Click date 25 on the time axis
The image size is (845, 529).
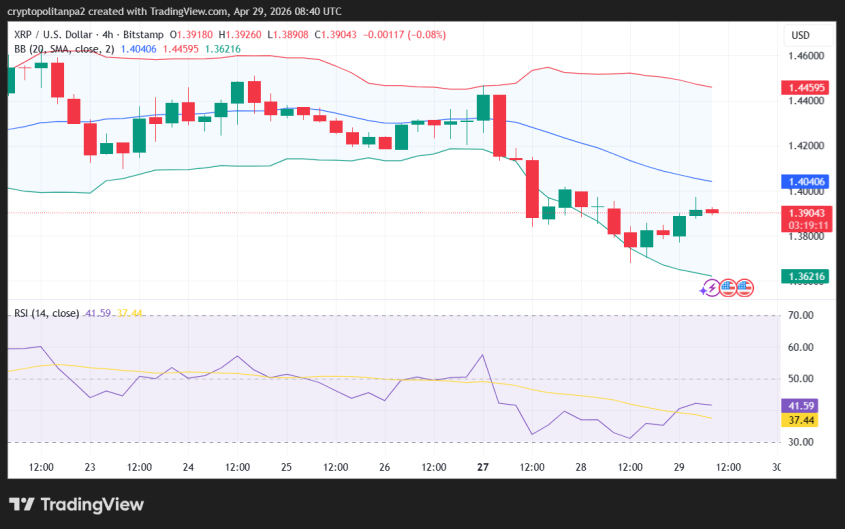pyautogui.click(x=286, y=467)
